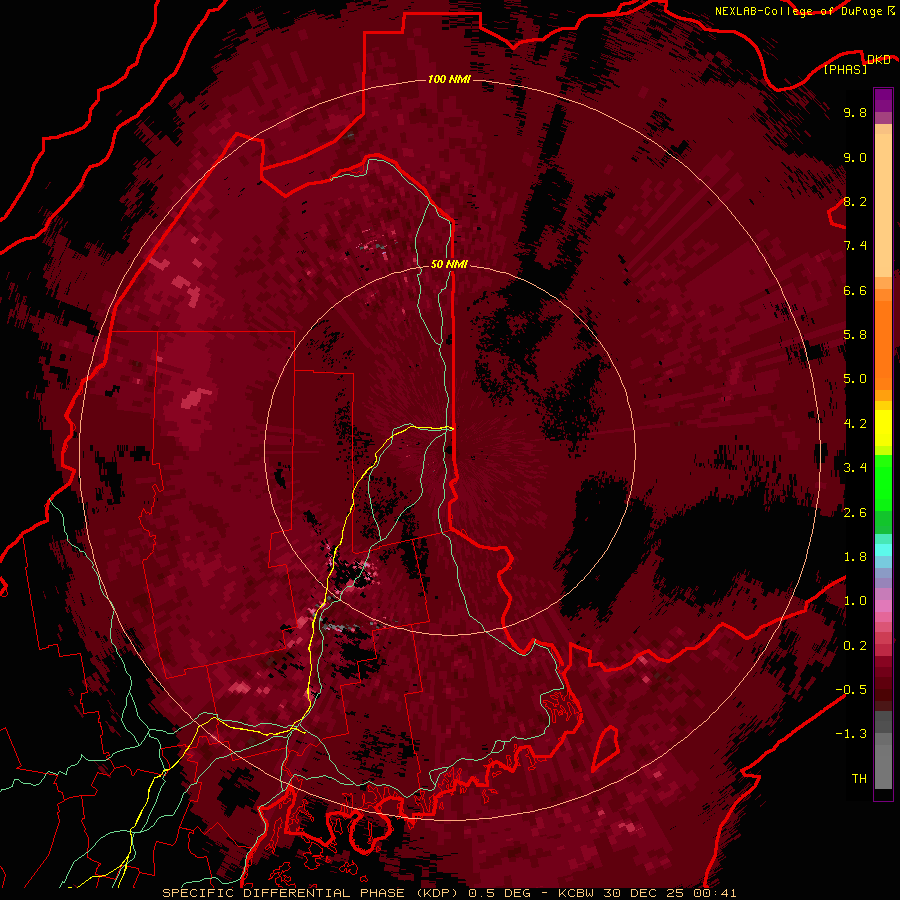The width and height of the screenshot is (900, 900).
Task: Click the [PHAS] units label above the scale
Action: 845,69
